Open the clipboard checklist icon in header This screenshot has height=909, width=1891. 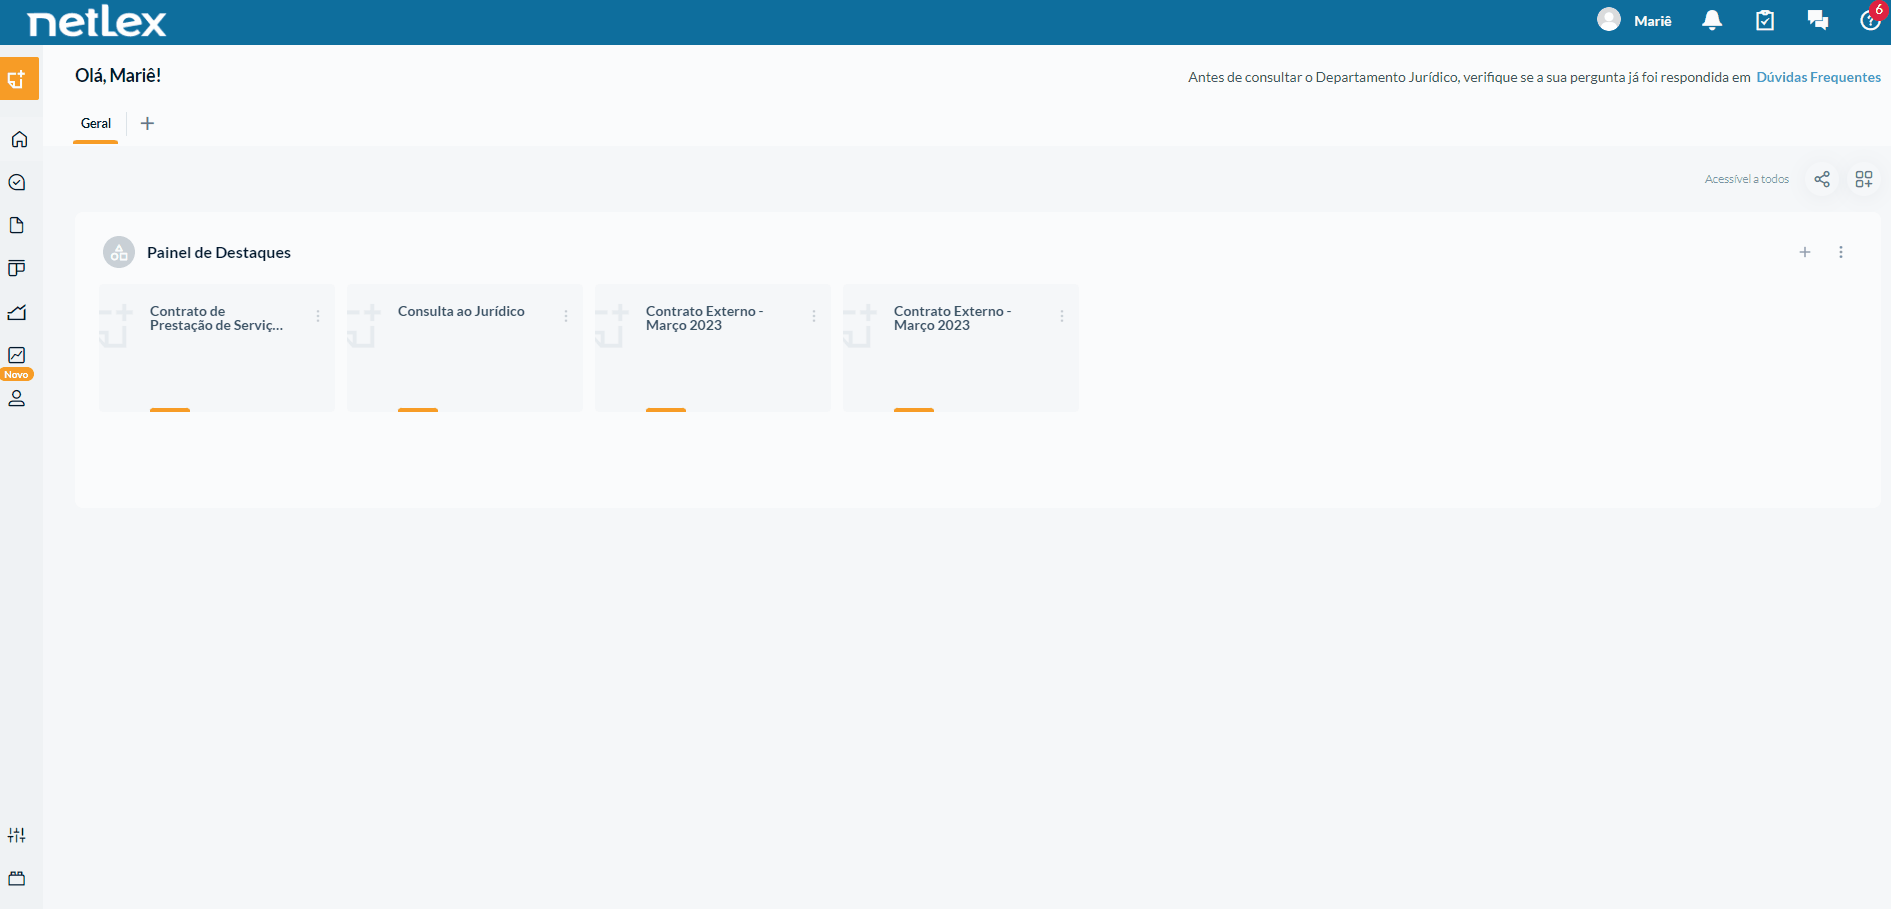1765,21
